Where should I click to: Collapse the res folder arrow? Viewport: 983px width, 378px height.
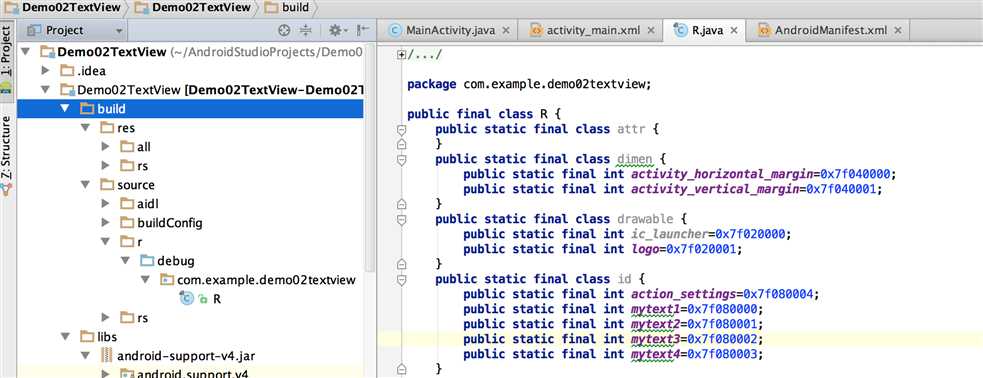pos(85,128)
